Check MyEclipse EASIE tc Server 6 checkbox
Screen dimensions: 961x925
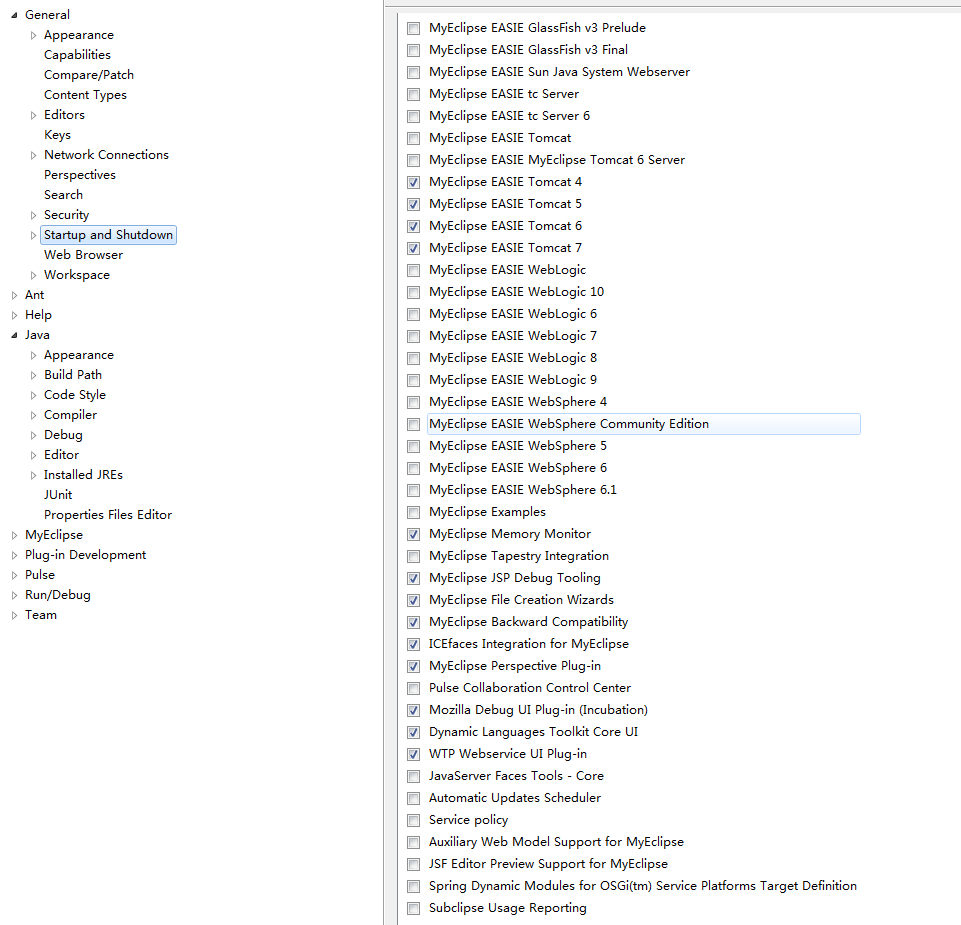[x=414, y=116]
